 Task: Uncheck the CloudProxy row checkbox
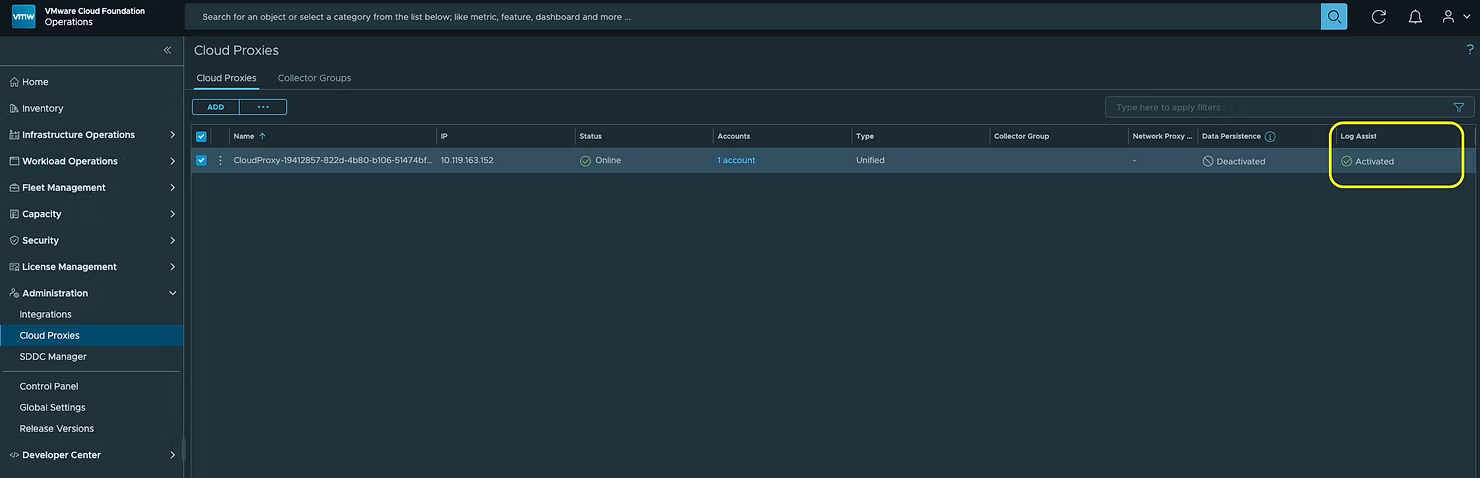[x=201, y=160]
